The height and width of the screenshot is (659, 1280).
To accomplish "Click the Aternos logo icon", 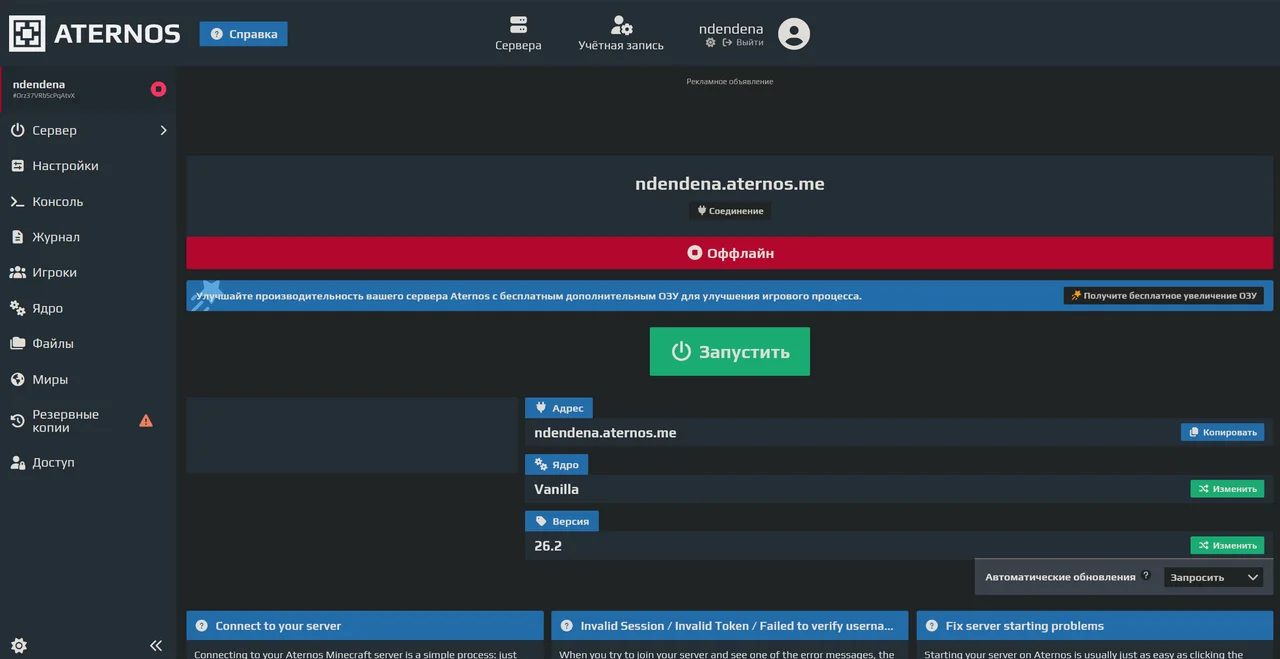I will click(27, 34).
